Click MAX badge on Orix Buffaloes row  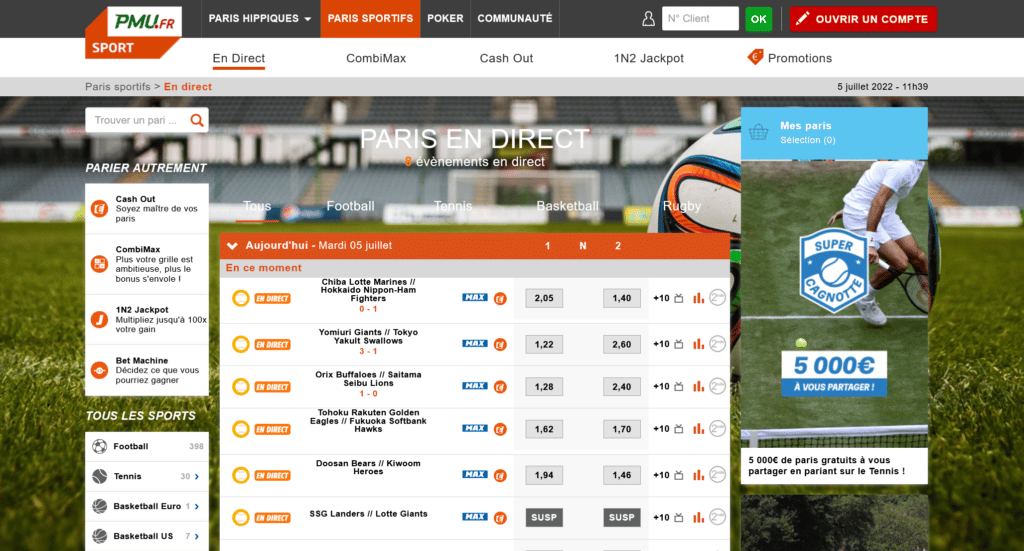tap(475, 386)
